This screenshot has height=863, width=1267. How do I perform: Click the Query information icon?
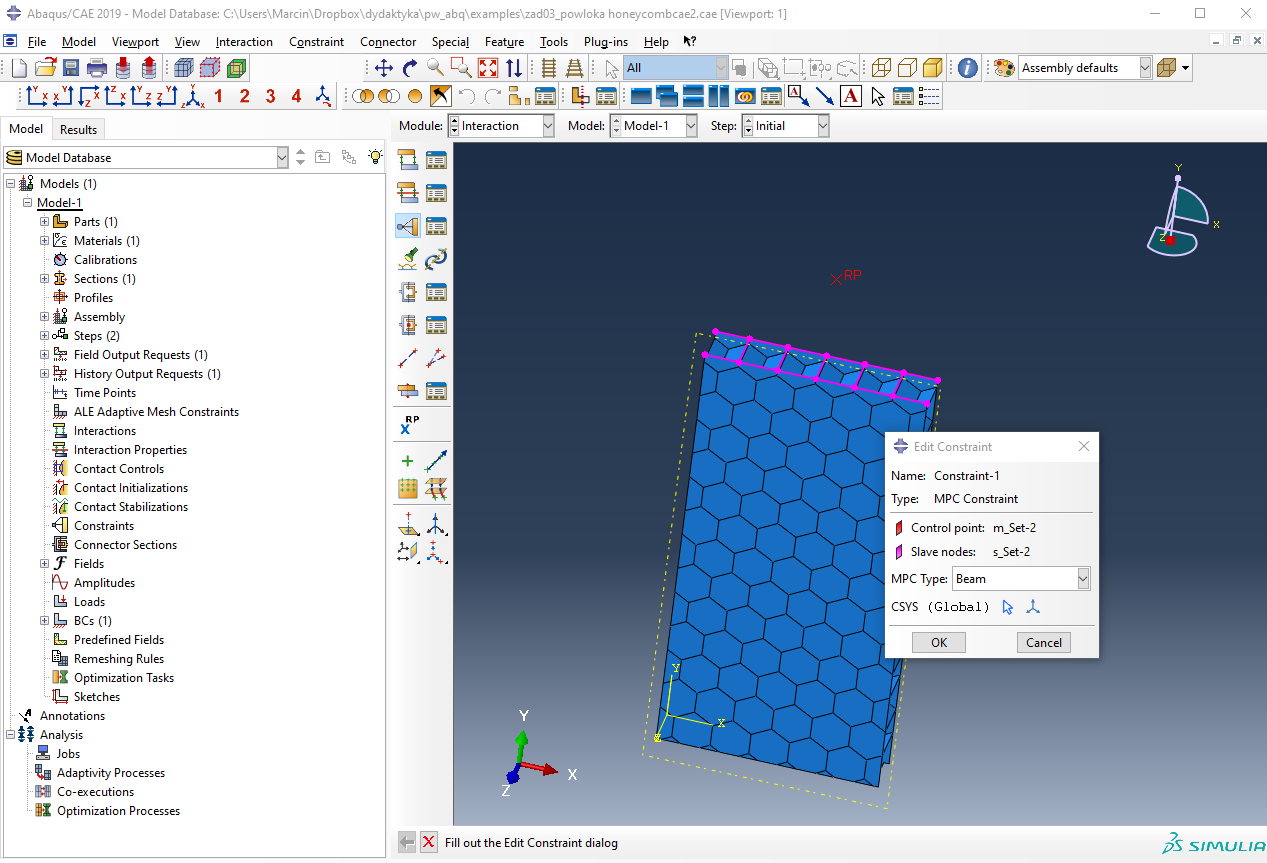click(967, 68)
